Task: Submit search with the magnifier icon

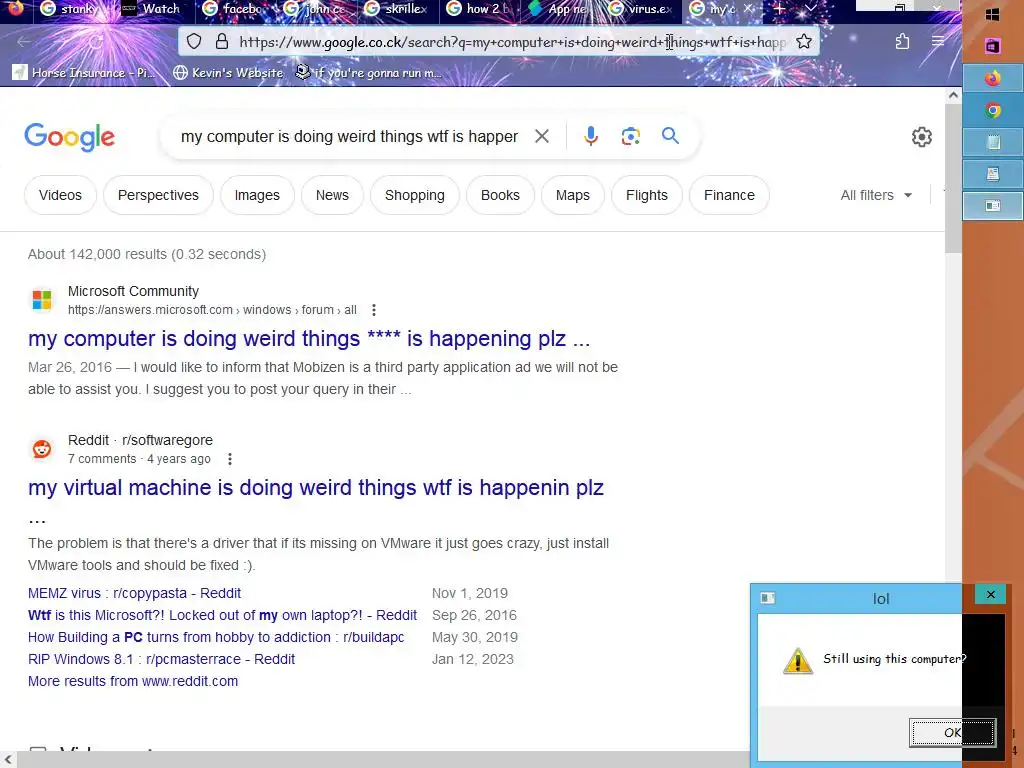Action: click(670, 136)
